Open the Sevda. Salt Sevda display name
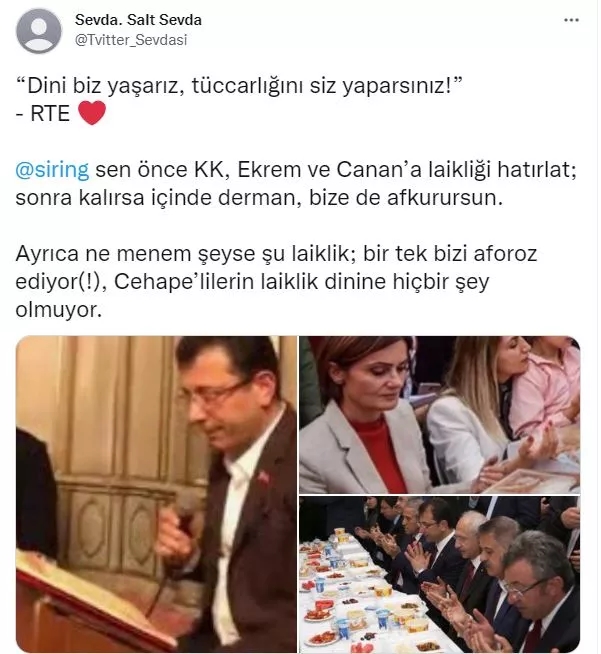The image size is (601, 654). 138,20
